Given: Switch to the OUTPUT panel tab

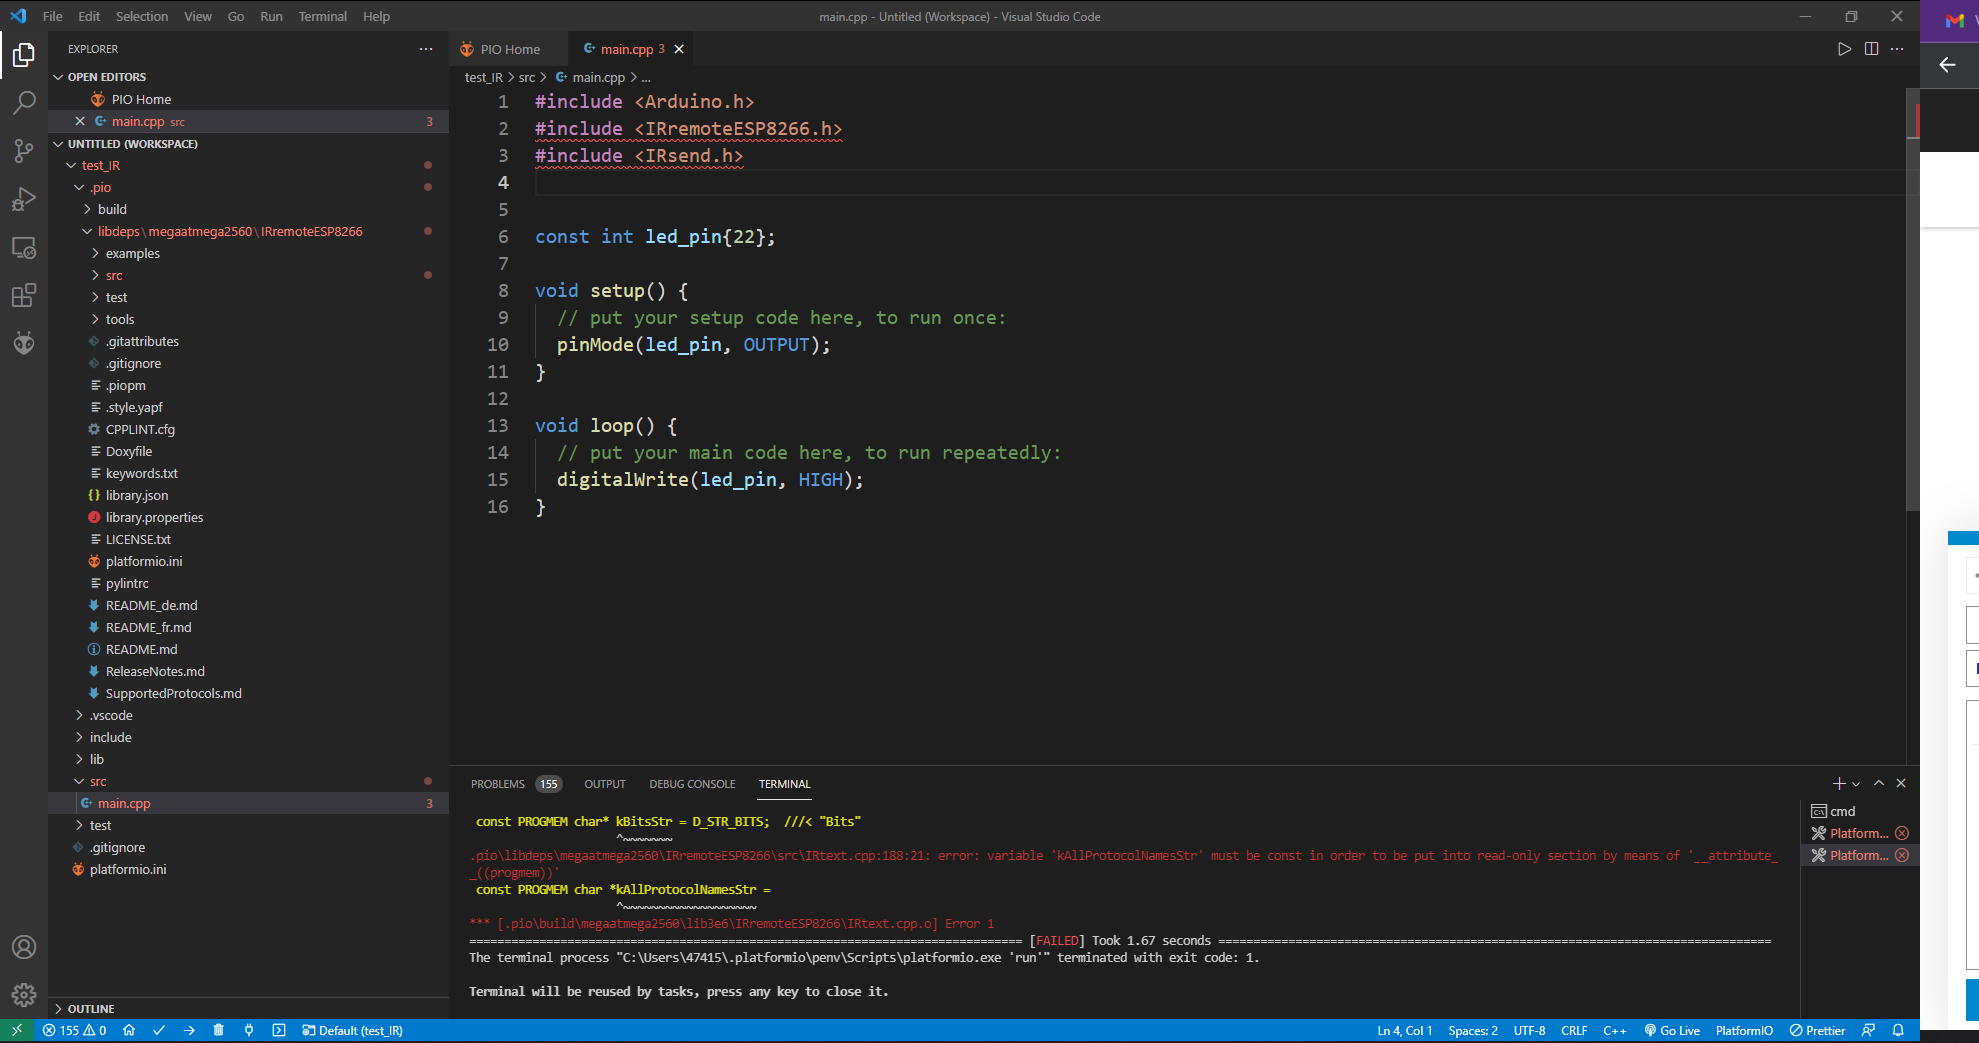Looking at the screenshot, I should pyautogui.click(x=605, y=784).
